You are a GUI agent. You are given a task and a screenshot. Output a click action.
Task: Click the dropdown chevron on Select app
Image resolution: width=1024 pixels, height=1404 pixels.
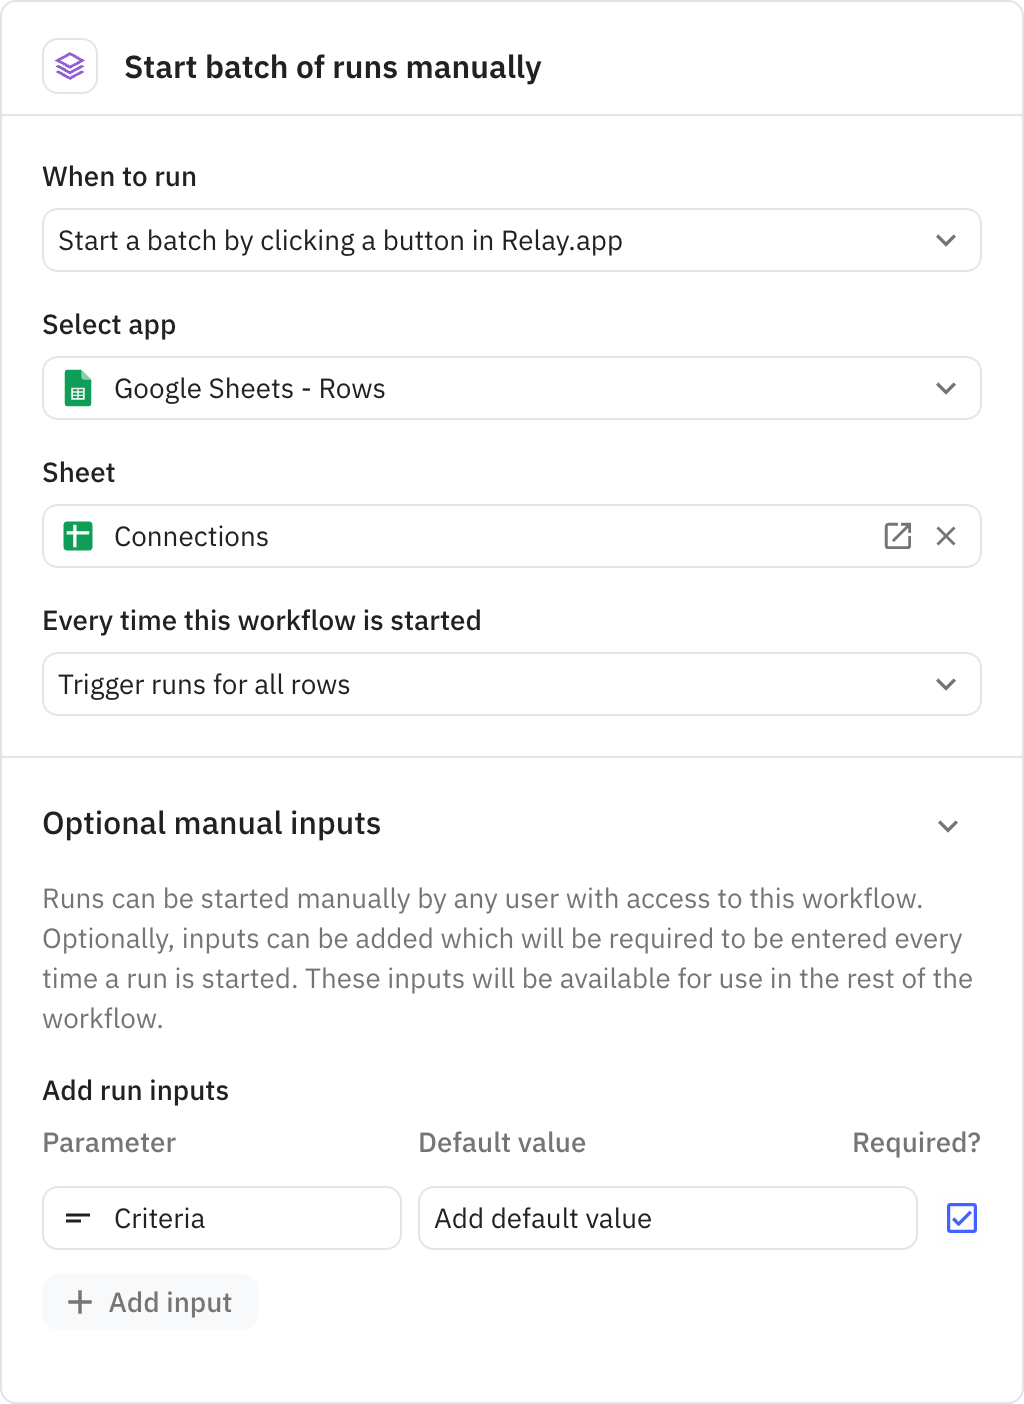click(x=945, y=388)
